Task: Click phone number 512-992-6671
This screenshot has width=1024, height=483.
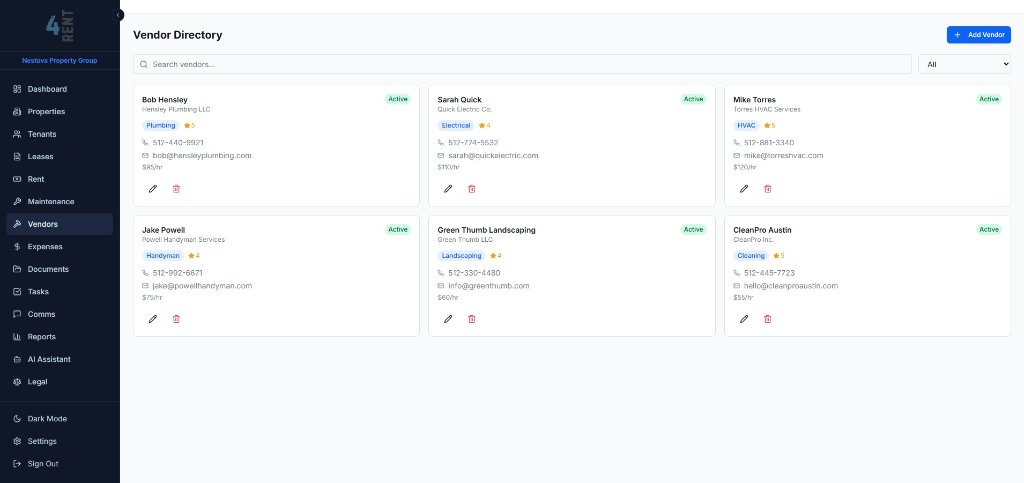Action: (x=178, y=273)
